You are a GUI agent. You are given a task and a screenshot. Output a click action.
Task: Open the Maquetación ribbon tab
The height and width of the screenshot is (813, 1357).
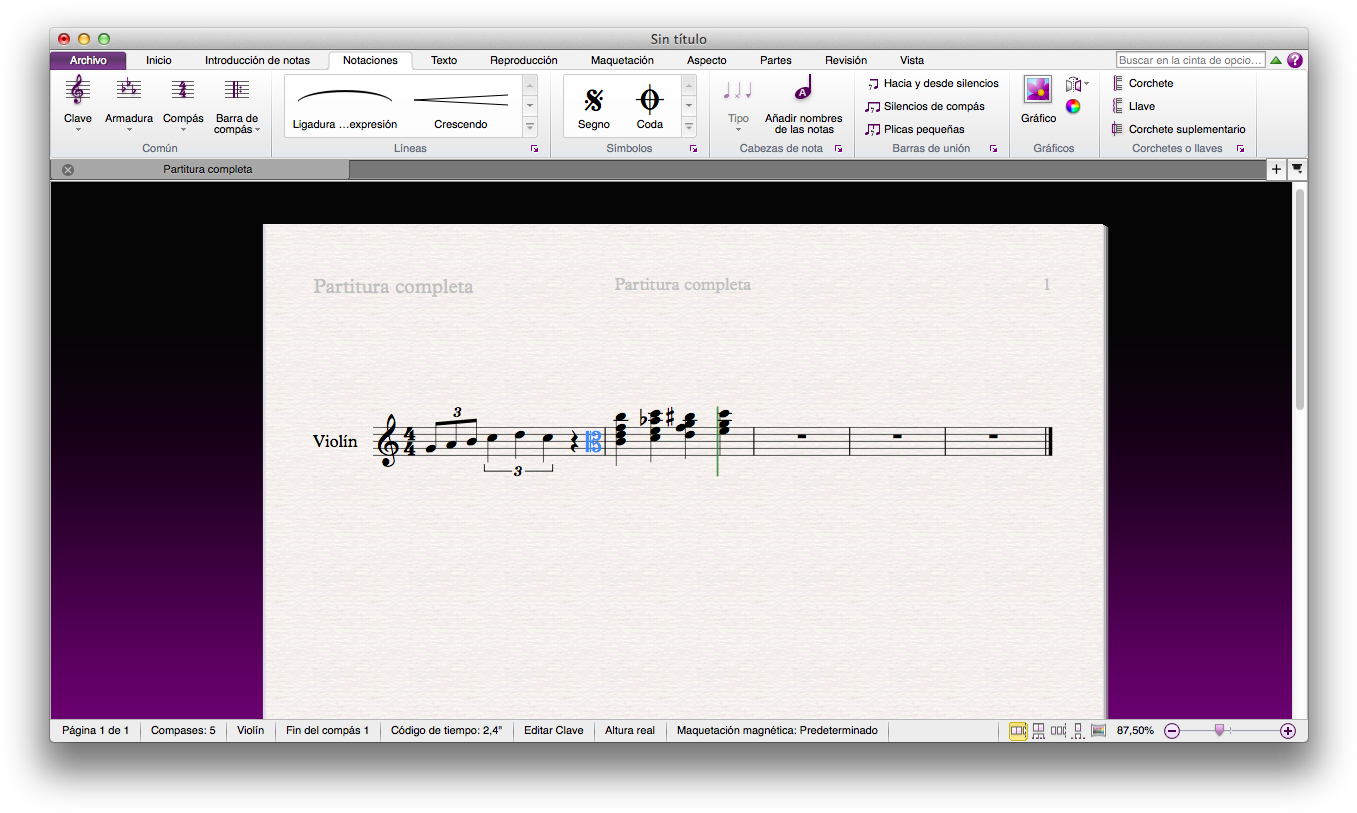click(x=621, y=60)
